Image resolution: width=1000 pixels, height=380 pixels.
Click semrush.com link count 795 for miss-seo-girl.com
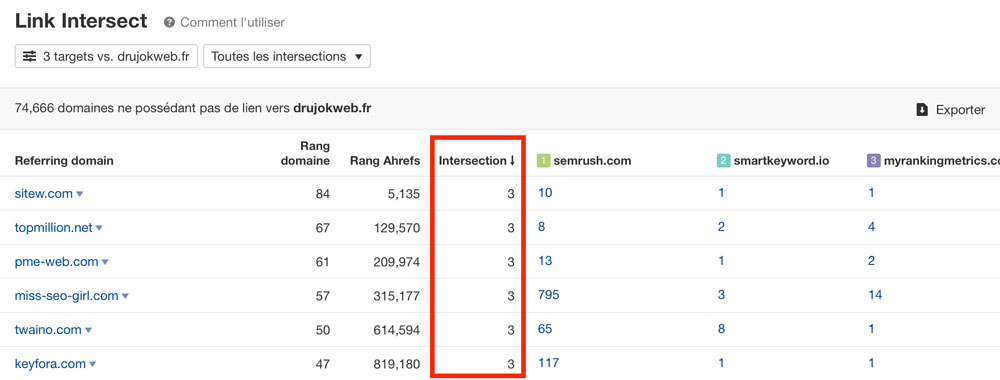(548, 295)
